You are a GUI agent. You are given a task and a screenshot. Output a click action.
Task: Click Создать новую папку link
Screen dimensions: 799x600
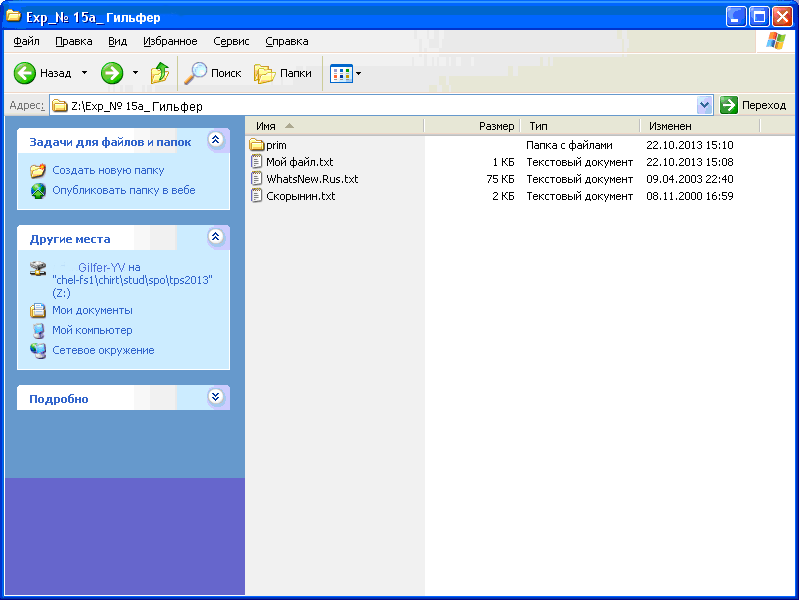(108, 170)
